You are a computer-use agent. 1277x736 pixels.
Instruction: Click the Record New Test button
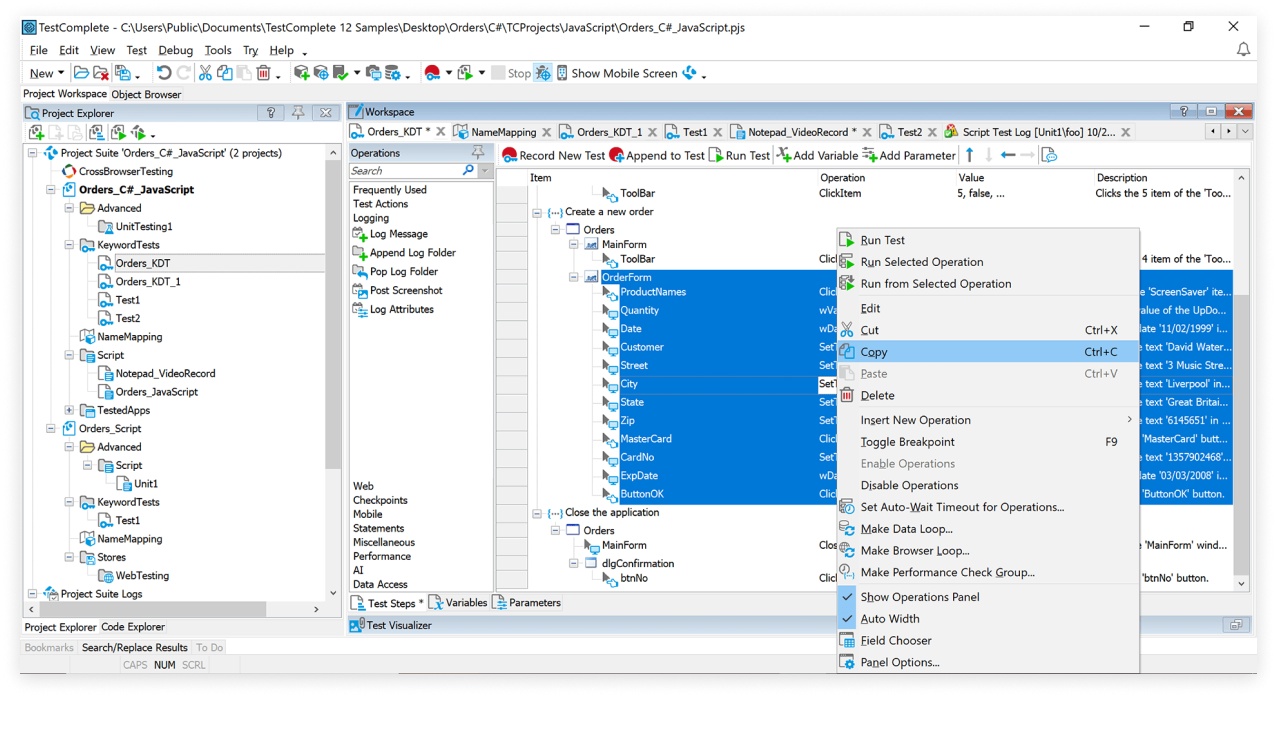click(554, 155)
